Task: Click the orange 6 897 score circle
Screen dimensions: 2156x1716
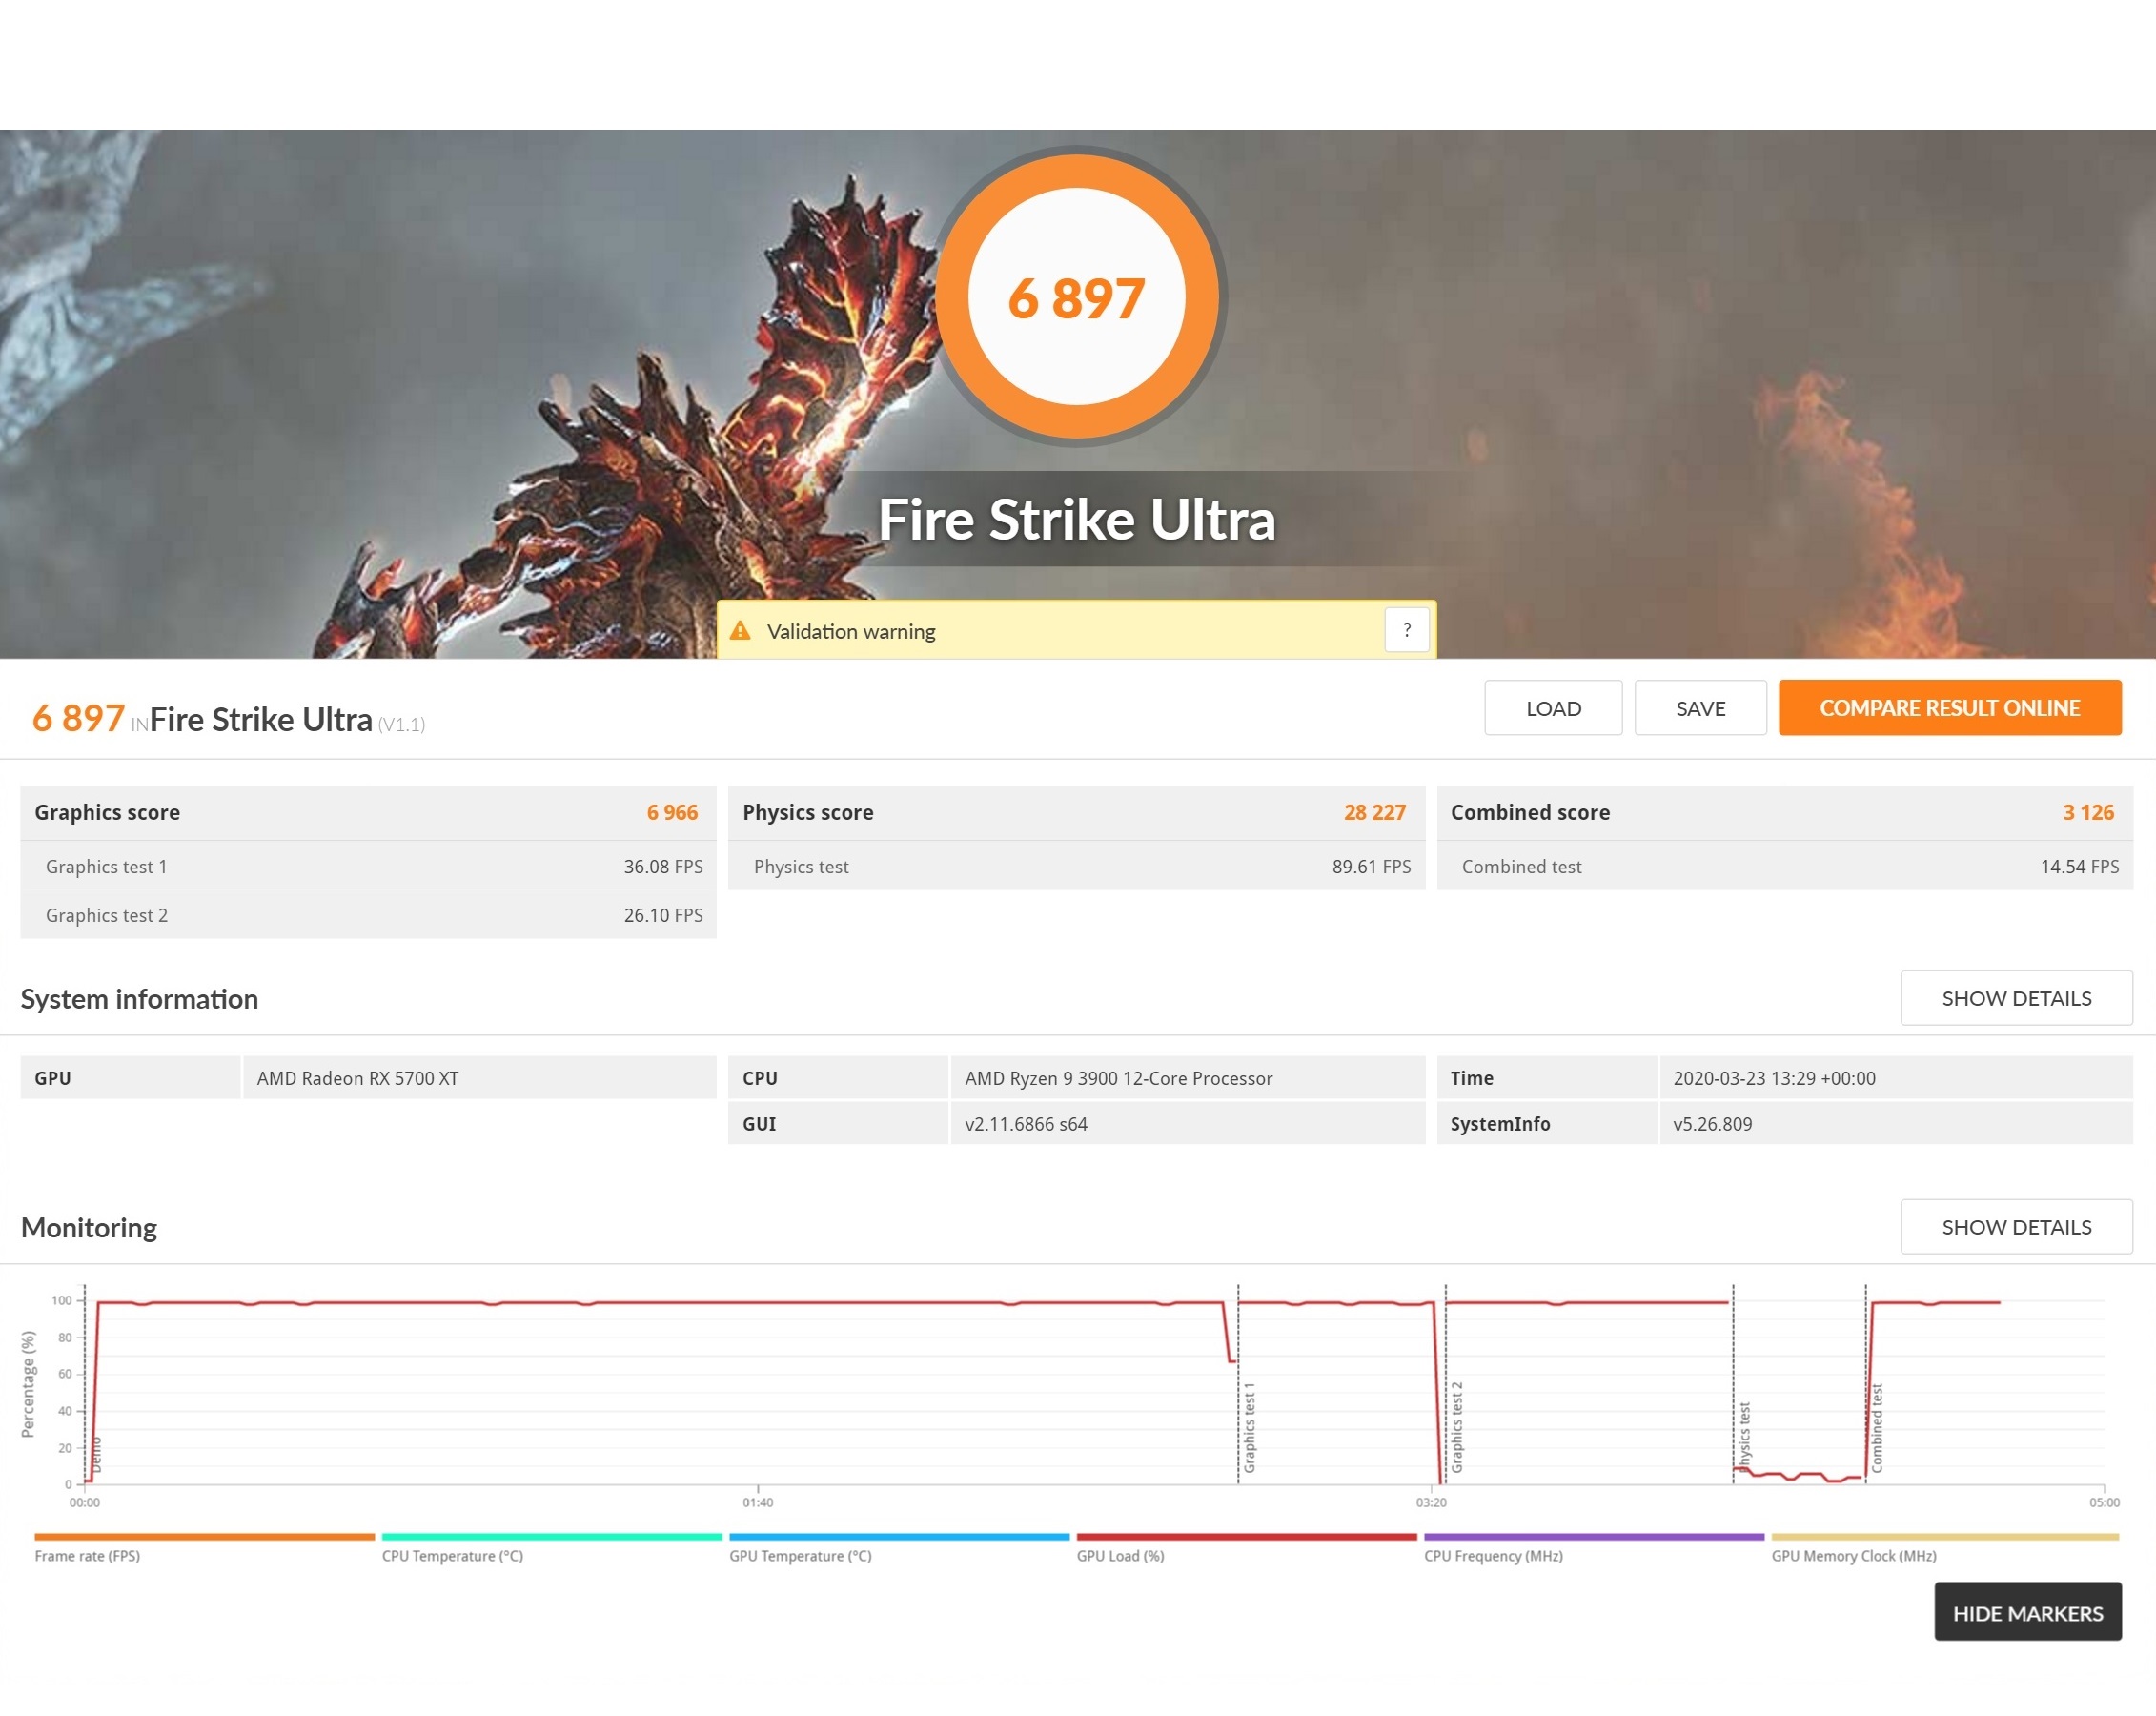Action: click(x=1076, y=297)
